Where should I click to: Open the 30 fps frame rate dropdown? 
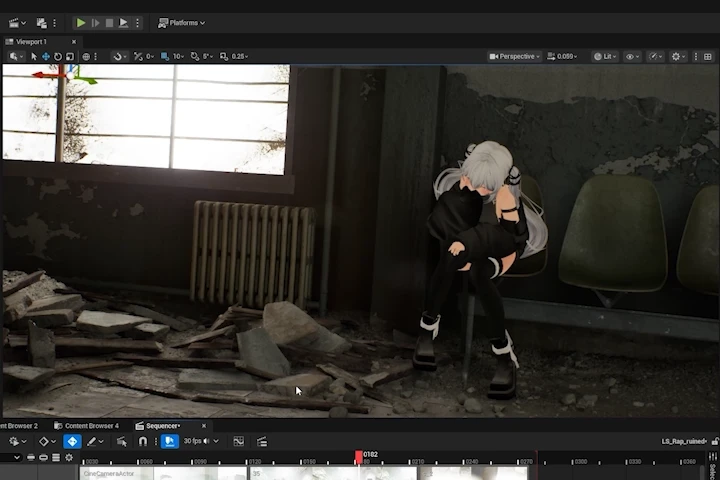pyautogui.click(x=201, y=441)
